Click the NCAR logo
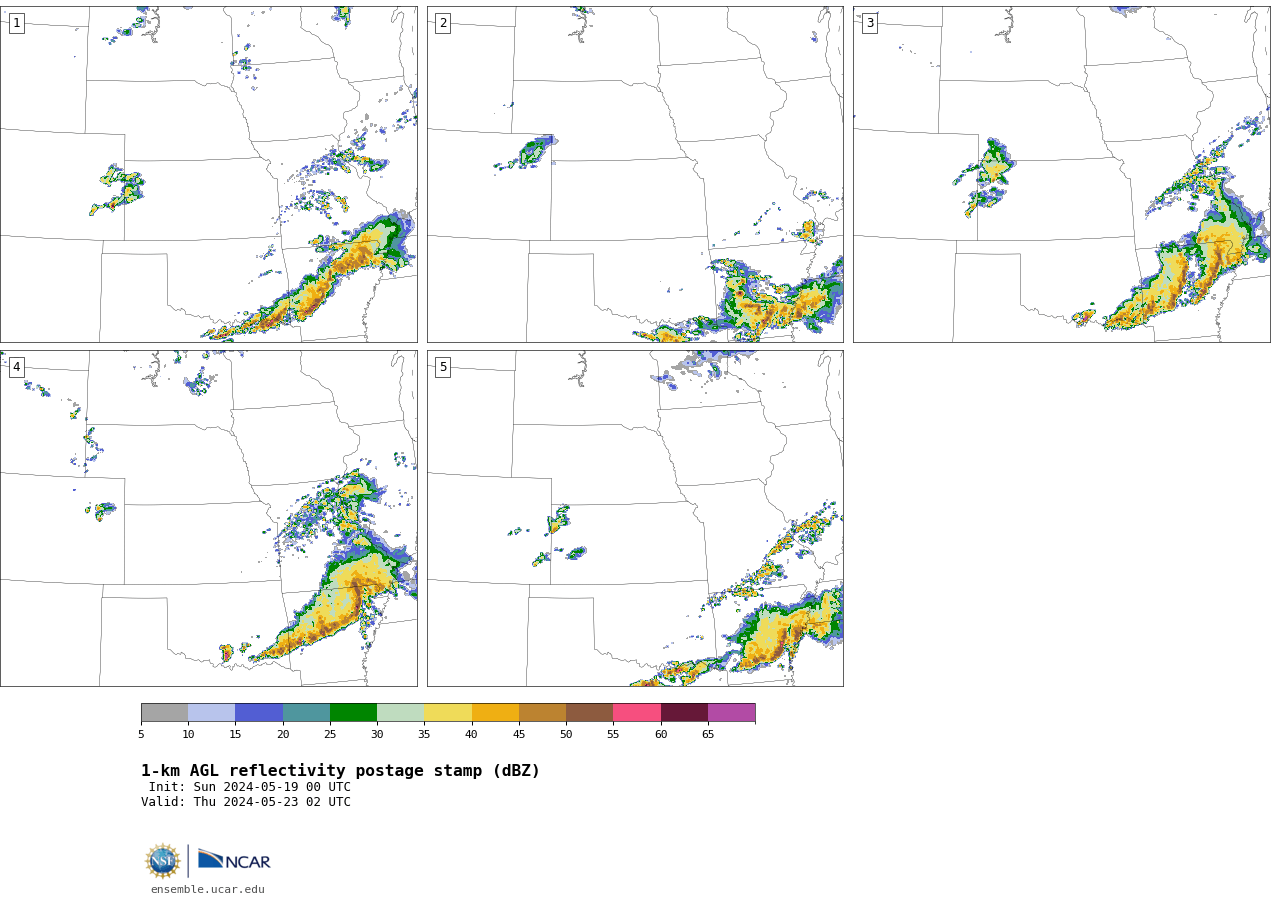The image size is (1280, 901). coord(234,860)
